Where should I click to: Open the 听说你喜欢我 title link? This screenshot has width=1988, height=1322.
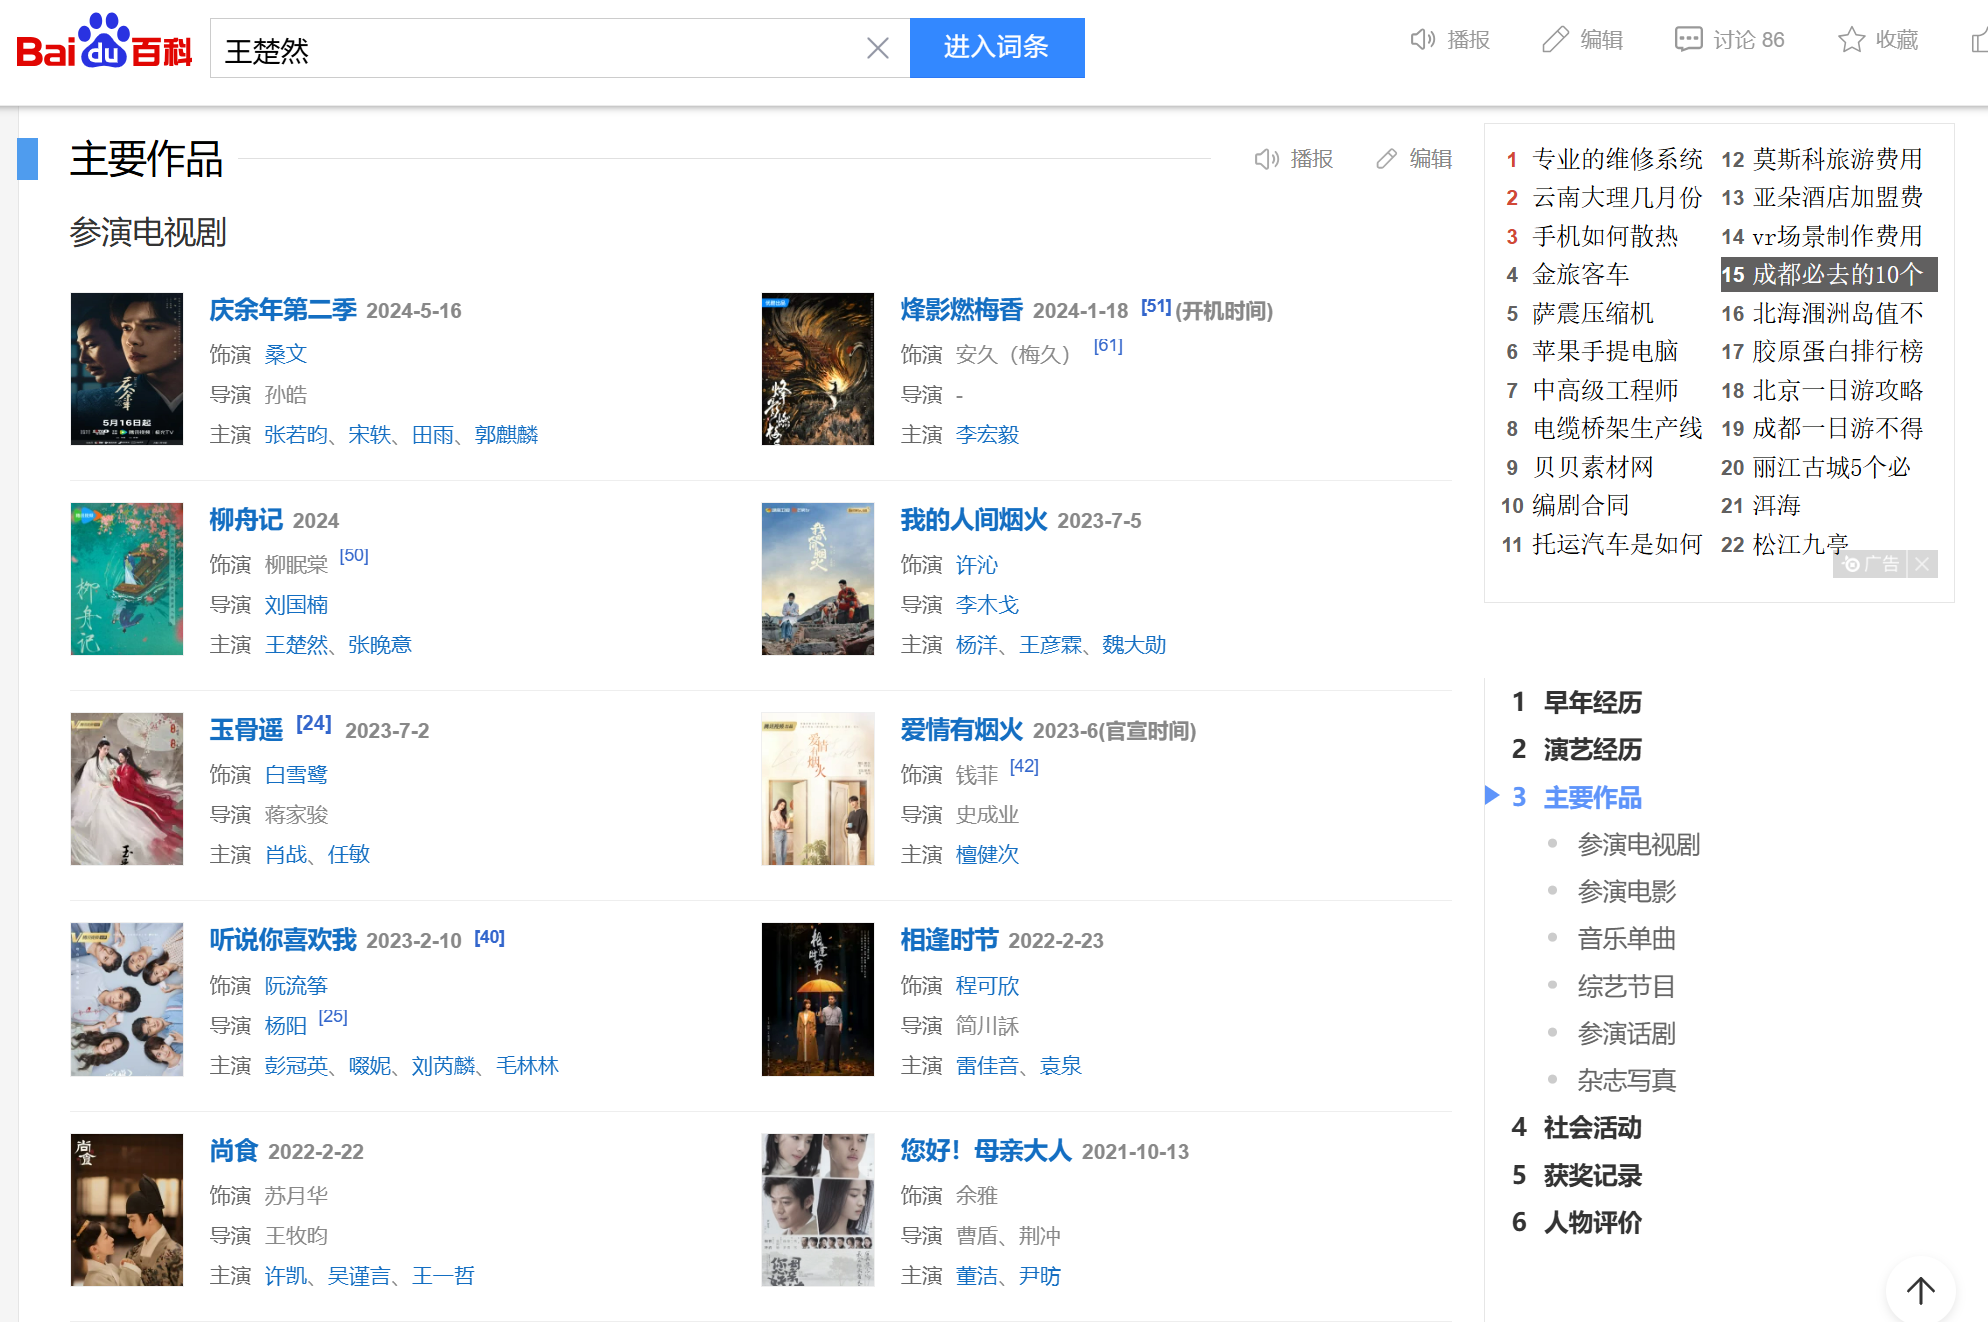(283, 940)
